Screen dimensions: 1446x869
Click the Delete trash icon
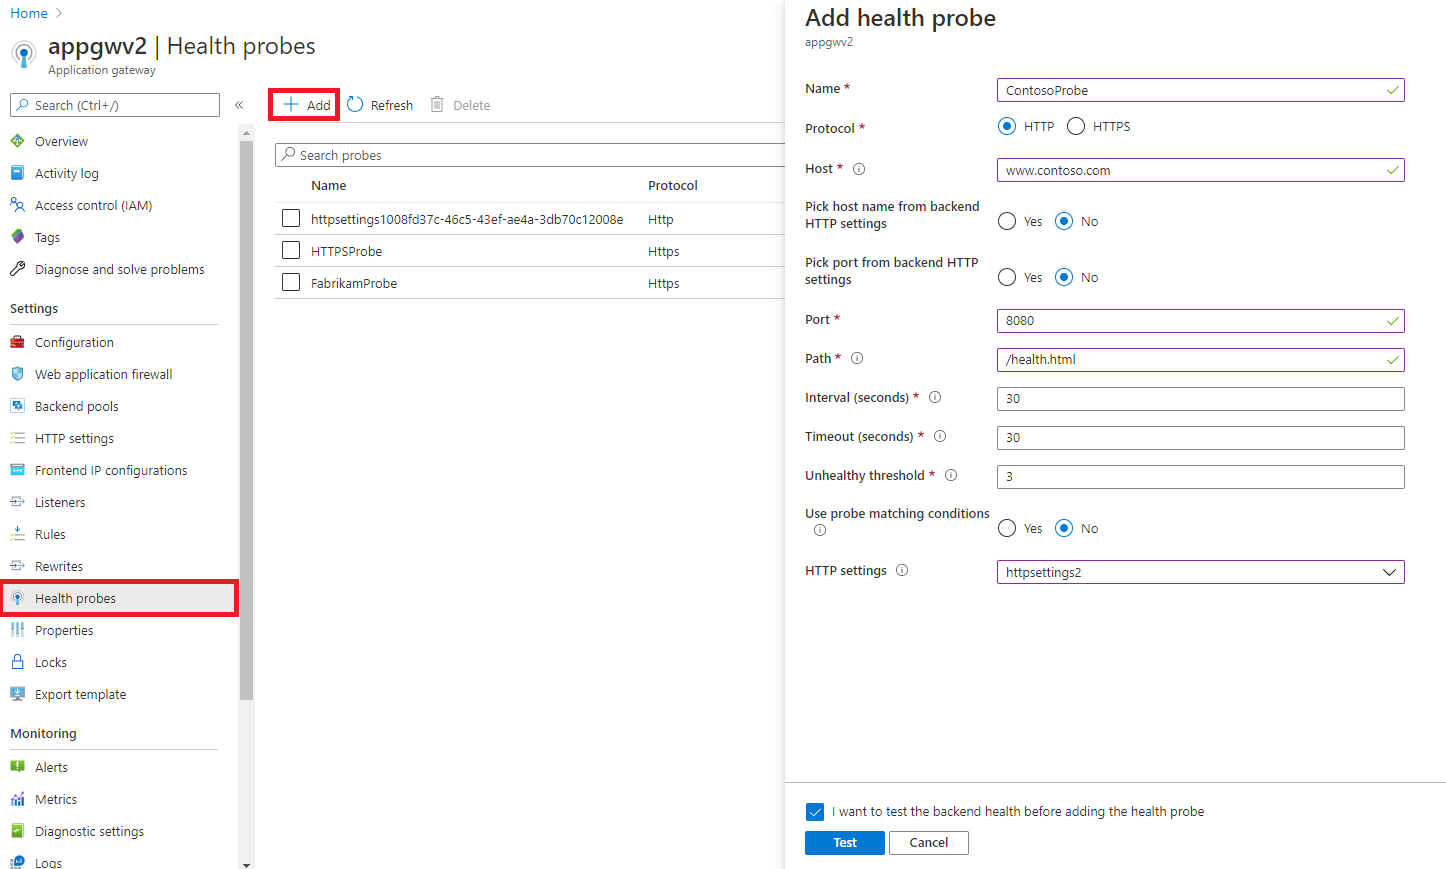[x=437, y=105]
